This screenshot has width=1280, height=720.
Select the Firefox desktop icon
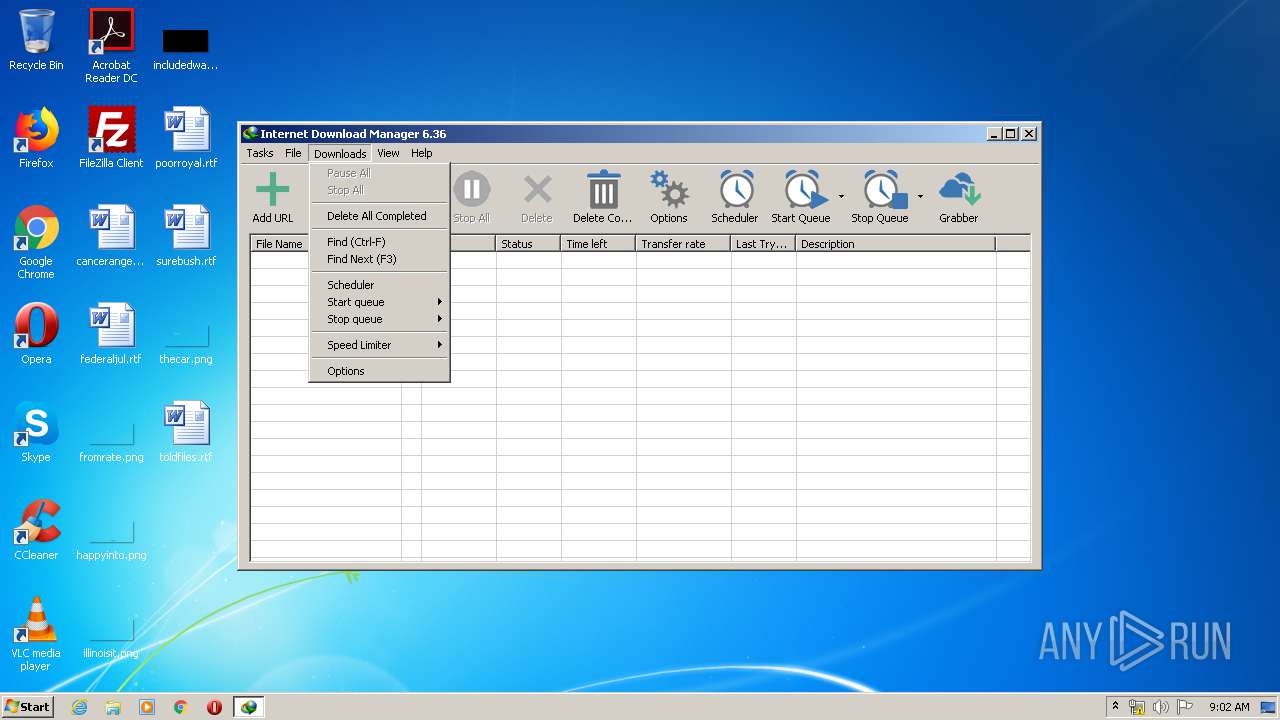pos(36,138)
